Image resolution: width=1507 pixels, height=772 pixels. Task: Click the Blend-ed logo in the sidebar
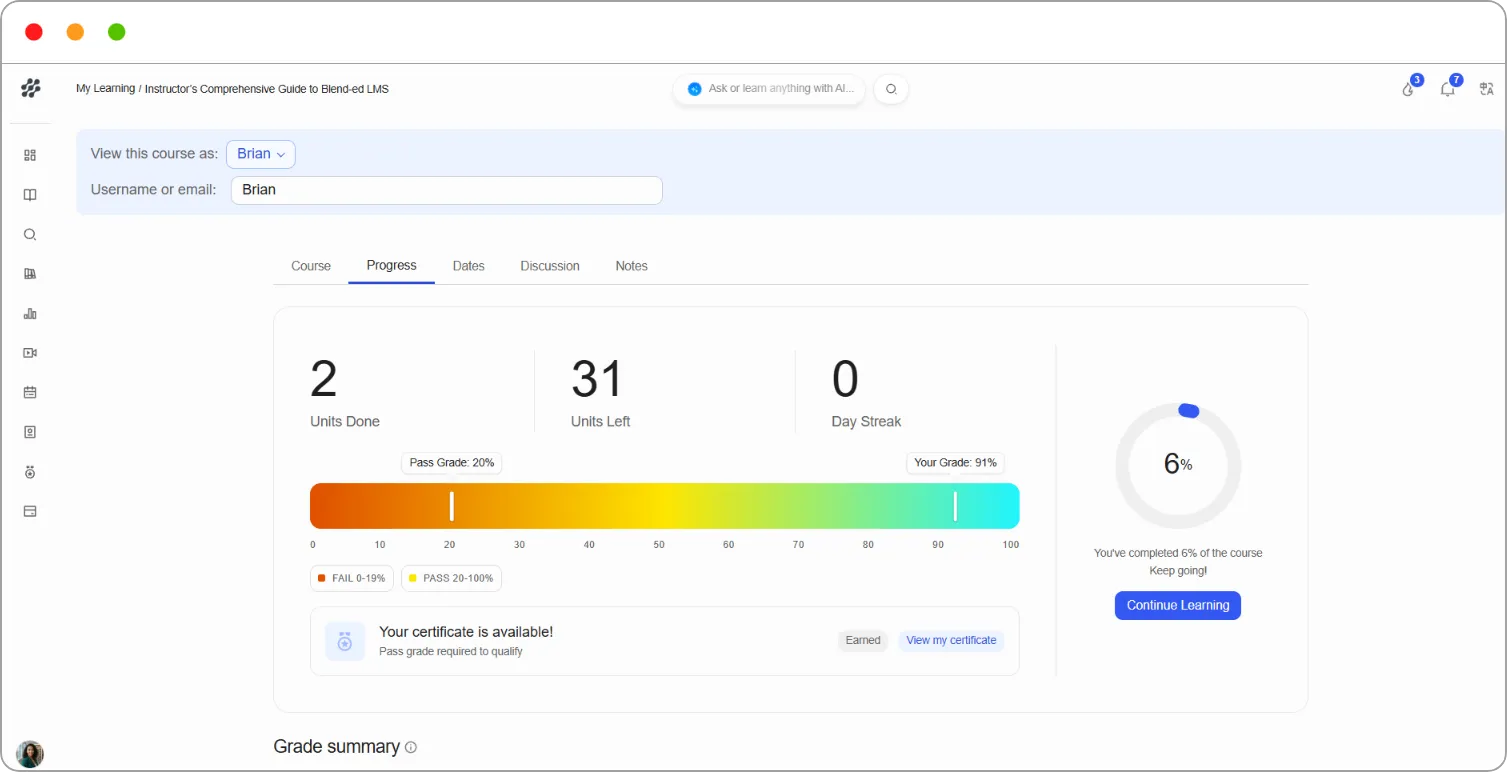tap(31, 88)
